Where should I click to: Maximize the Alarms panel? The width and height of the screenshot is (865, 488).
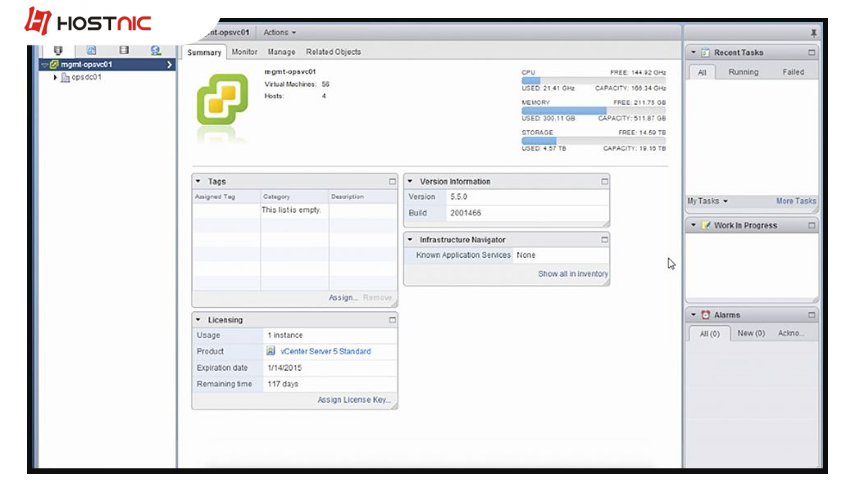[x=811, y=315]
